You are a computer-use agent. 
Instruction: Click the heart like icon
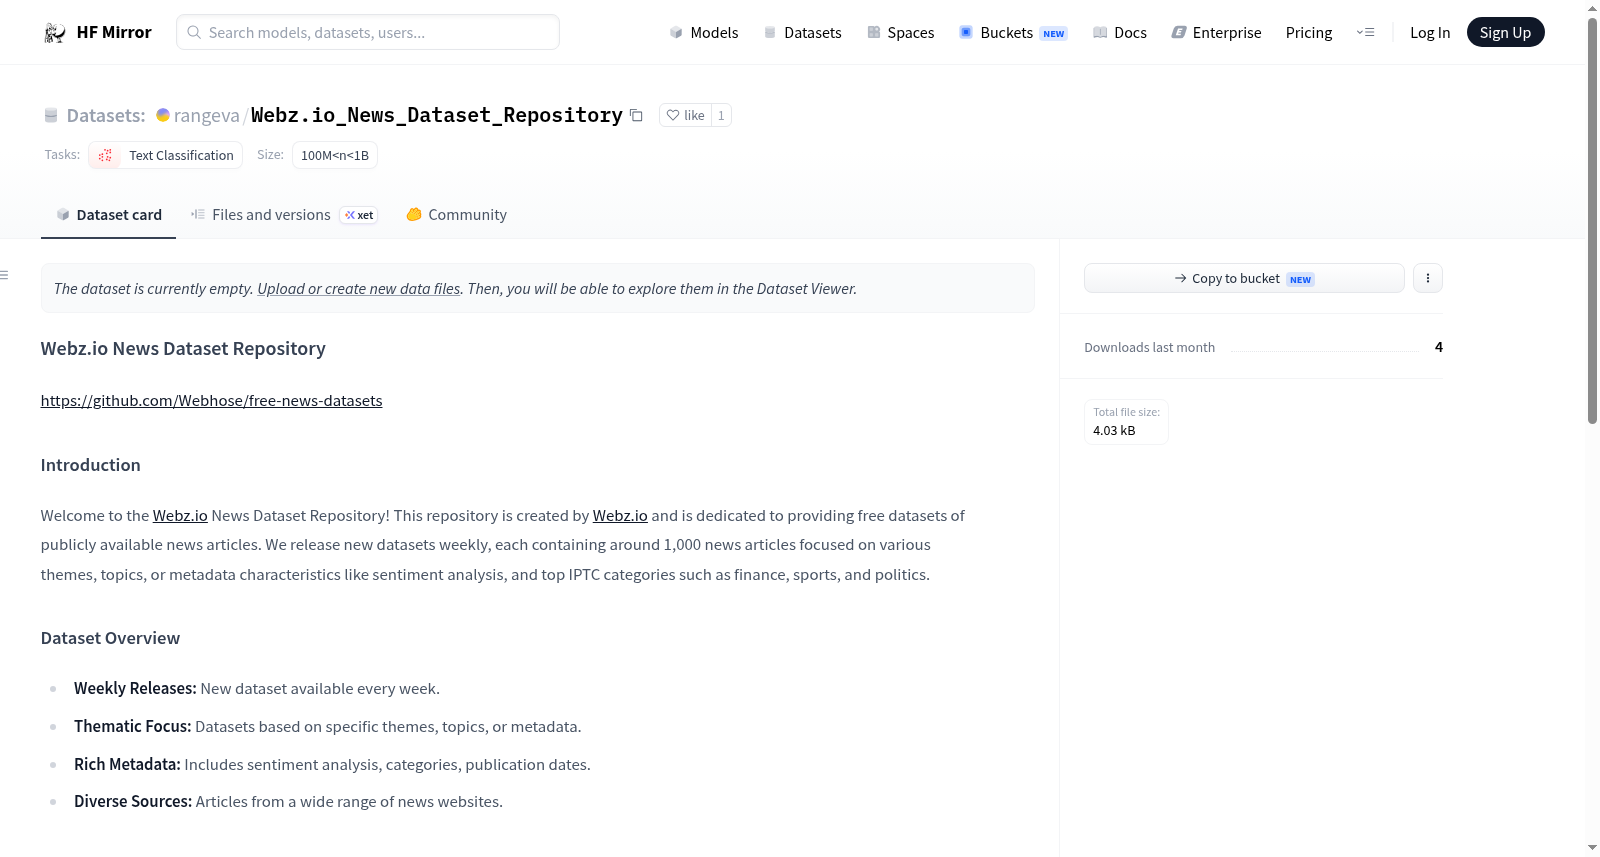click(x=673, y=115)
